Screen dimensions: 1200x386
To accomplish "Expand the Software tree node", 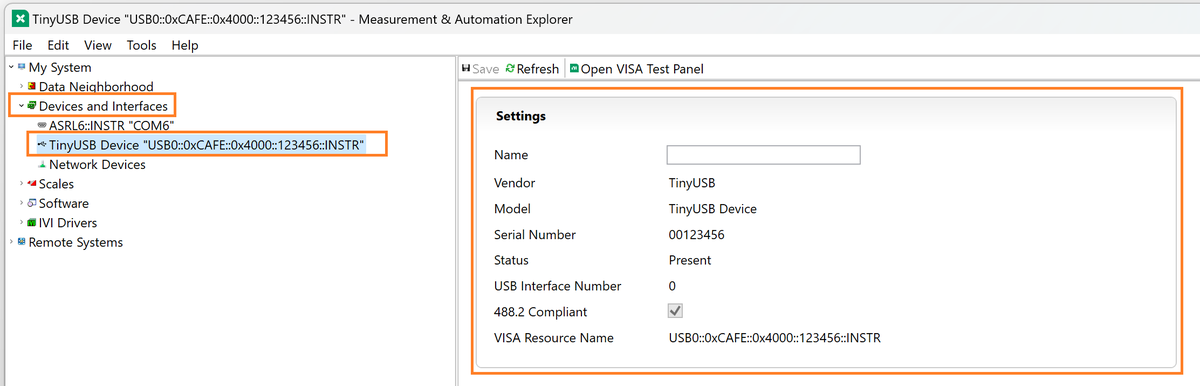I will coord(21,203).
